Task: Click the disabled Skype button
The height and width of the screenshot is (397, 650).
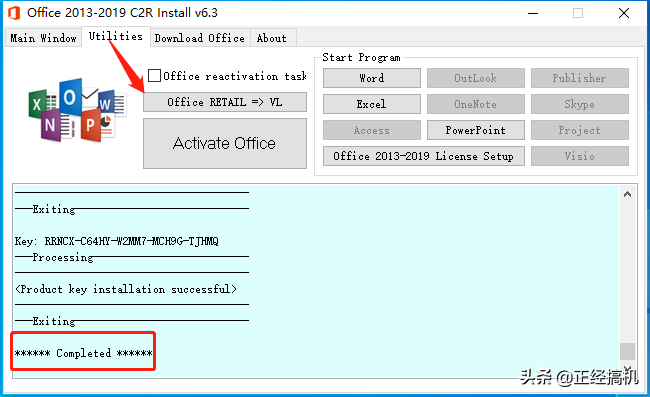Action: (580, 104)
